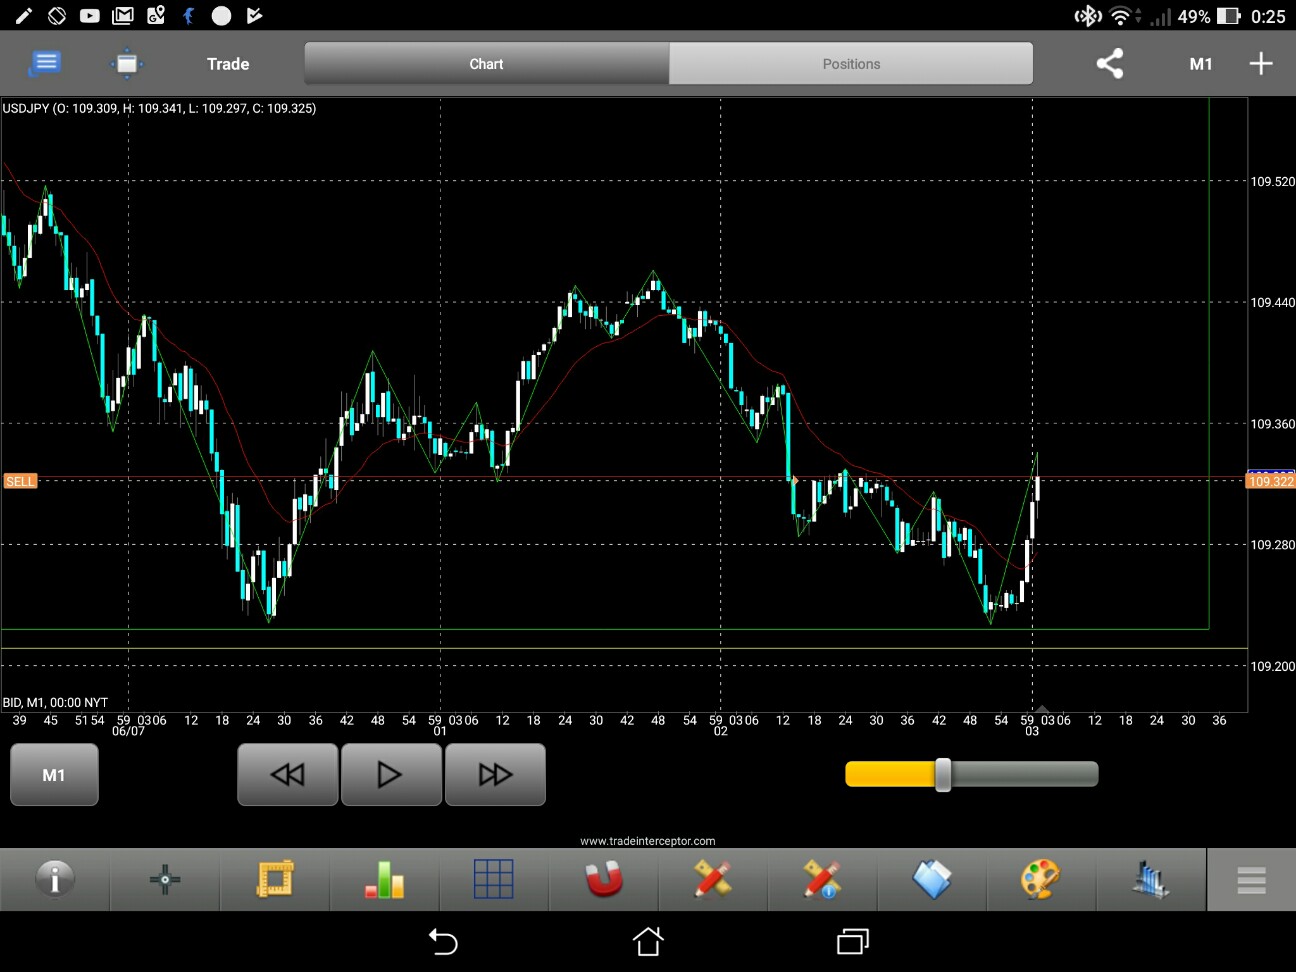Image resolution: width=1296 pixels, height=972 pixels.
Task: Toggle the red magnet snap tool
Action: pyautogui.click(x=604, y=879)
